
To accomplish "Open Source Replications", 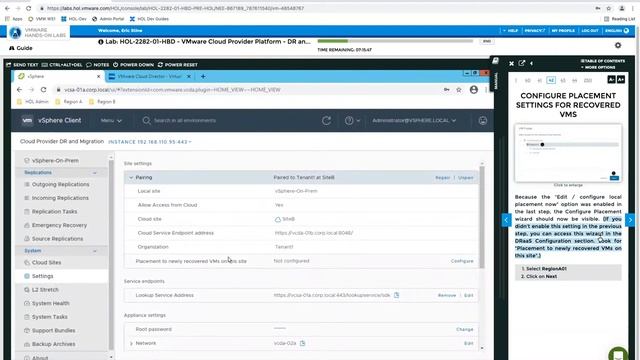I will coord(57,239).
